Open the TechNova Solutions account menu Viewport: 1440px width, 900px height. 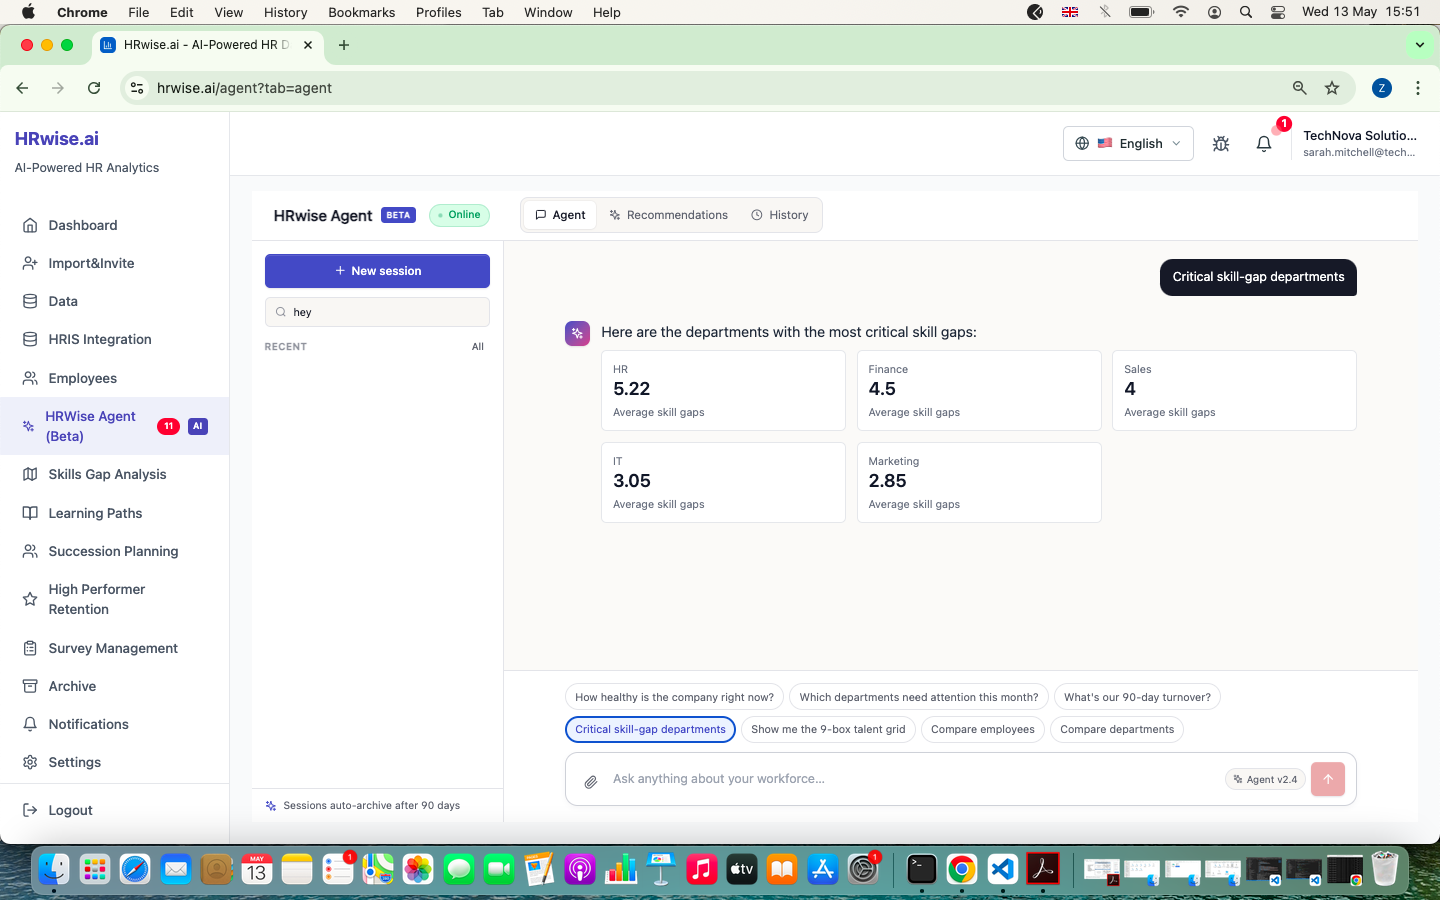1359,143
